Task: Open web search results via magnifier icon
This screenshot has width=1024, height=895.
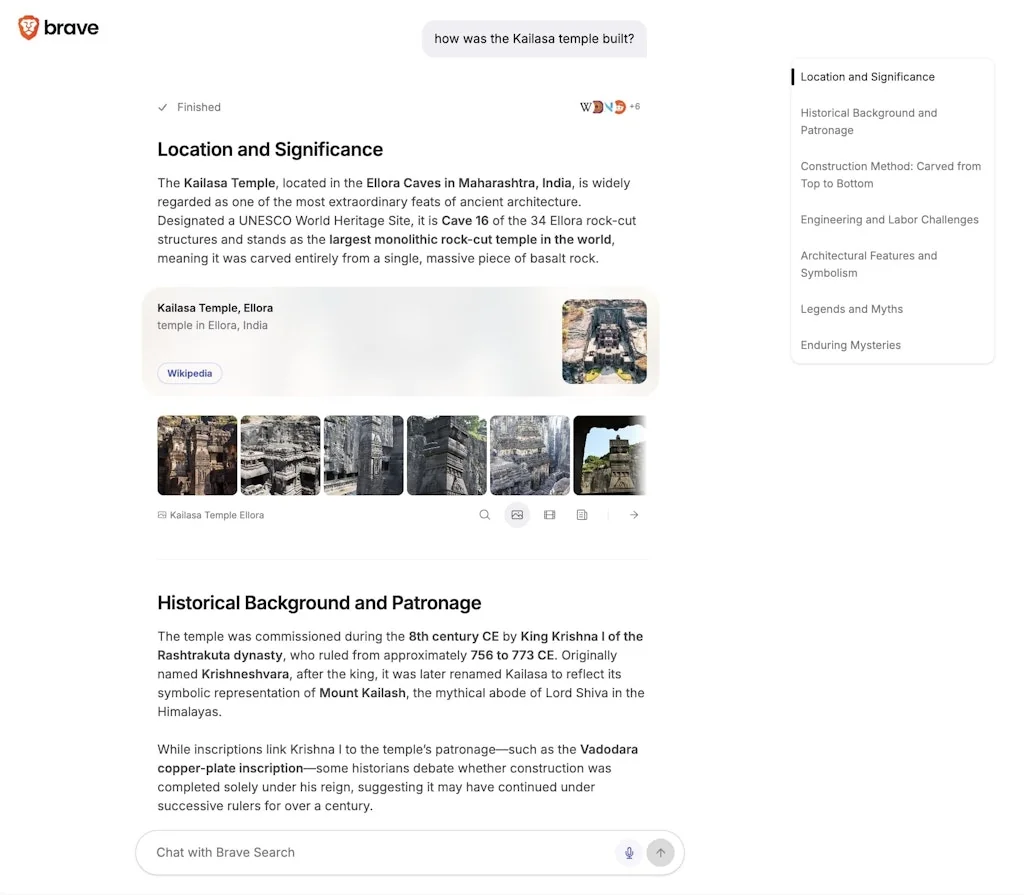Action: coord(485,514)
